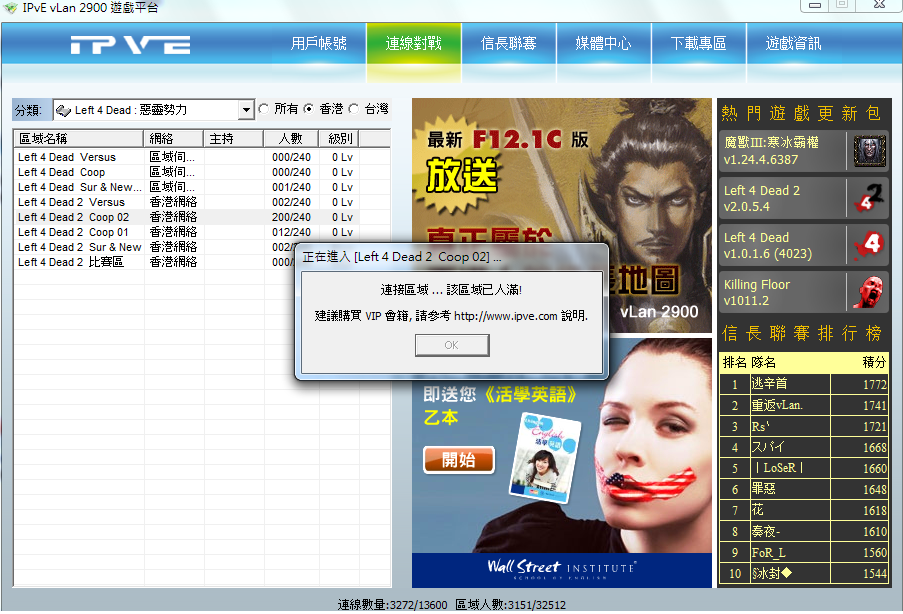This screenshot has width=903, height=614.
Task: Sort by 網絡 column header
Action: click(x=173, y=139)
